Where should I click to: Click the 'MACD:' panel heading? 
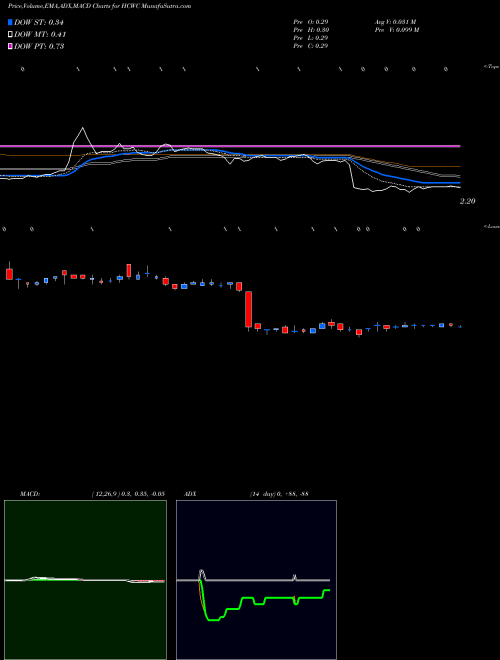click(x=29, y=493)
